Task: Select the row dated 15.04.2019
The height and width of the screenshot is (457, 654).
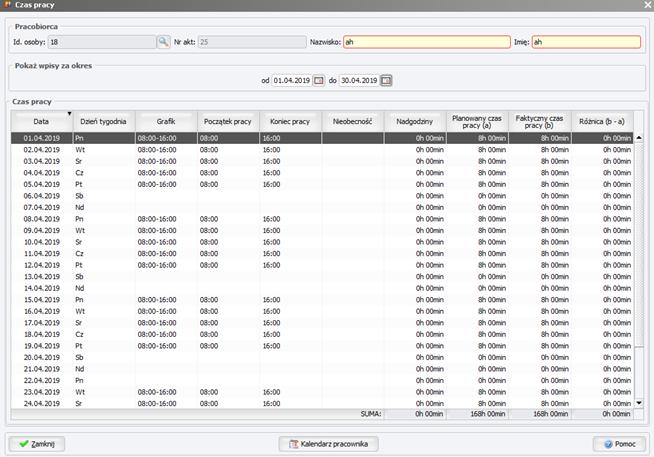Action: tap(322, 300)
